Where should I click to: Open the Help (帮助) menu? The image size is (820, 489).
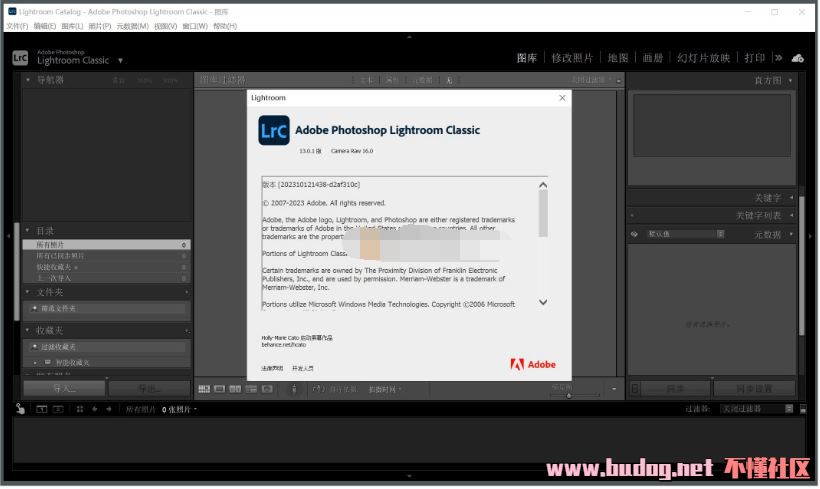pyautogui.click(x=225, y=26)
